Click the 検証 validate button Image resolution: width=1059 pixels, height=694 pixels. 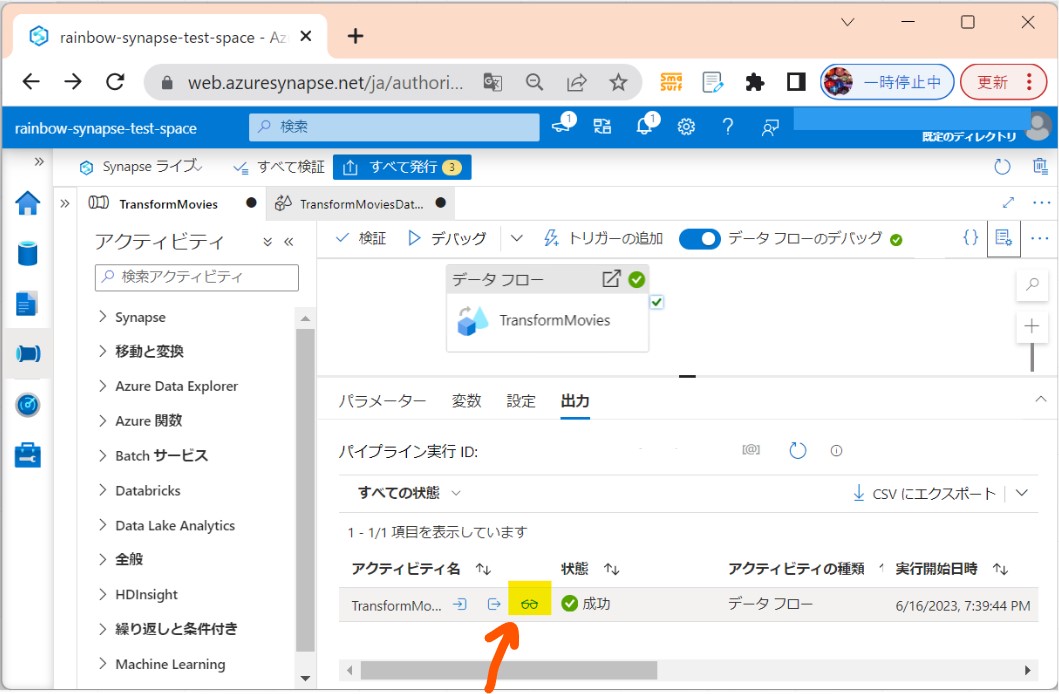click(x=361, y=238)
